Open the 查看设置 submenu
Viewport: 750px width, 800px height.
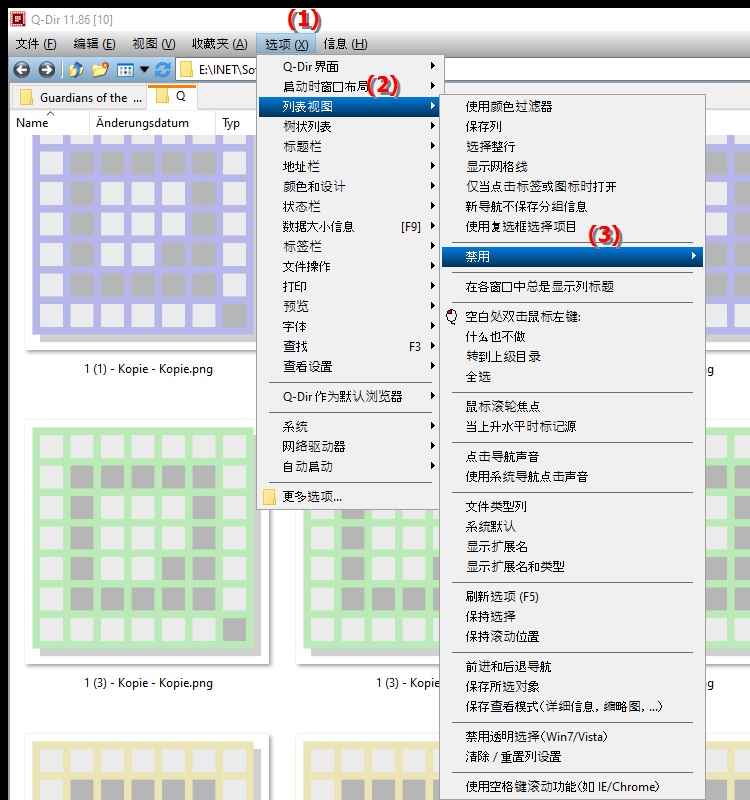349,366
